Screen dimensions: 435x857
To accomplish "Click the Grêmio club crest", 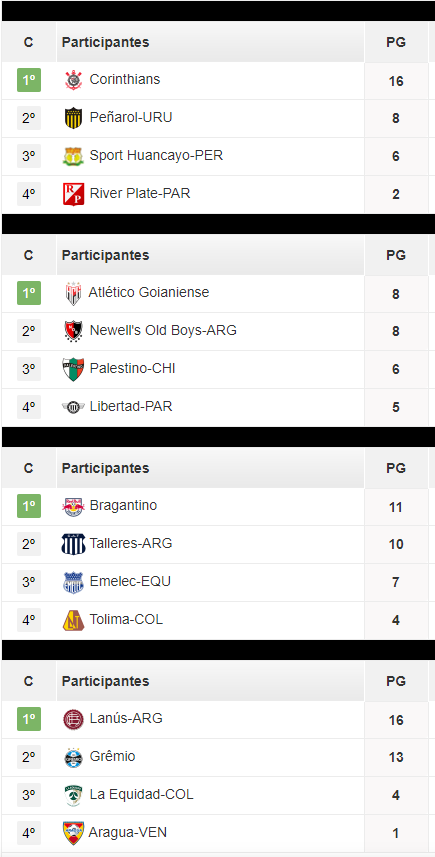I will point(73,757).
